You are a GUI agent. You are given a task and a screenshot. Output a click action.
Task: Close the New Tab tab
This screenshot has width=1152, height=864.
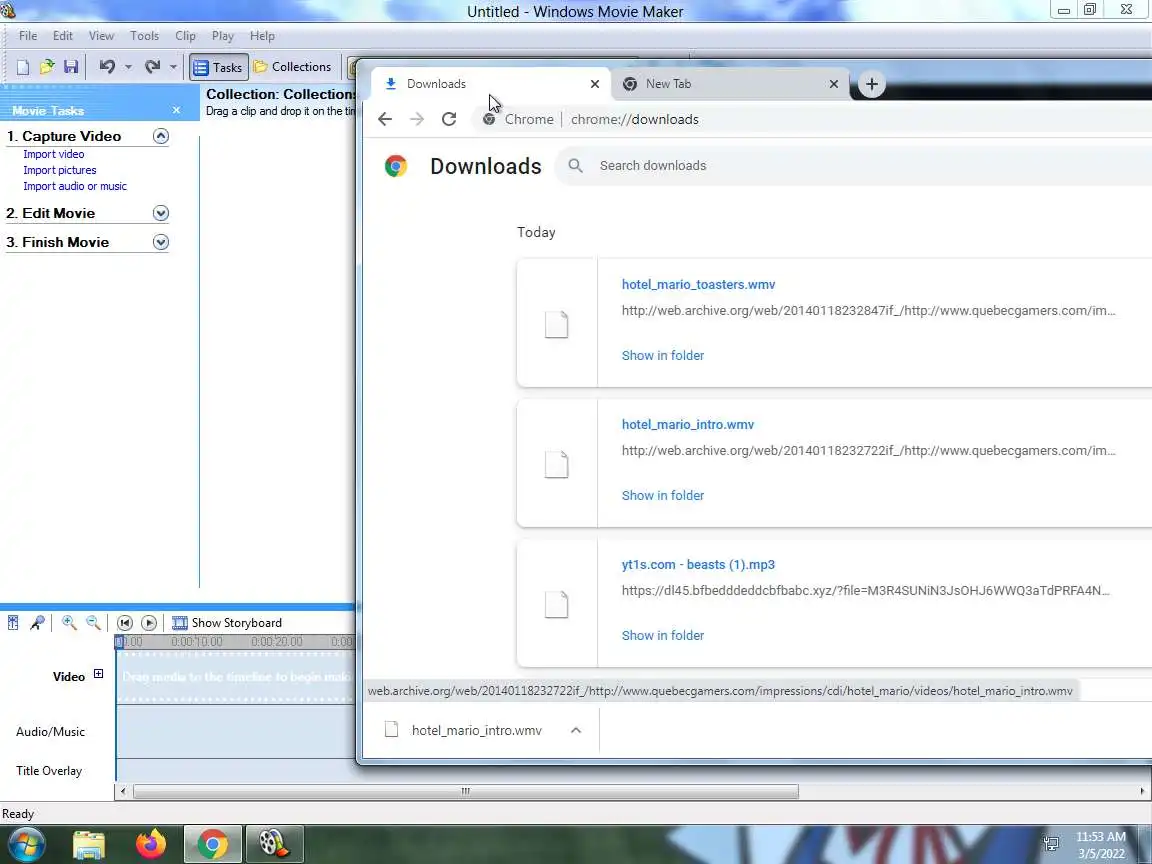(x=834, y=84)
